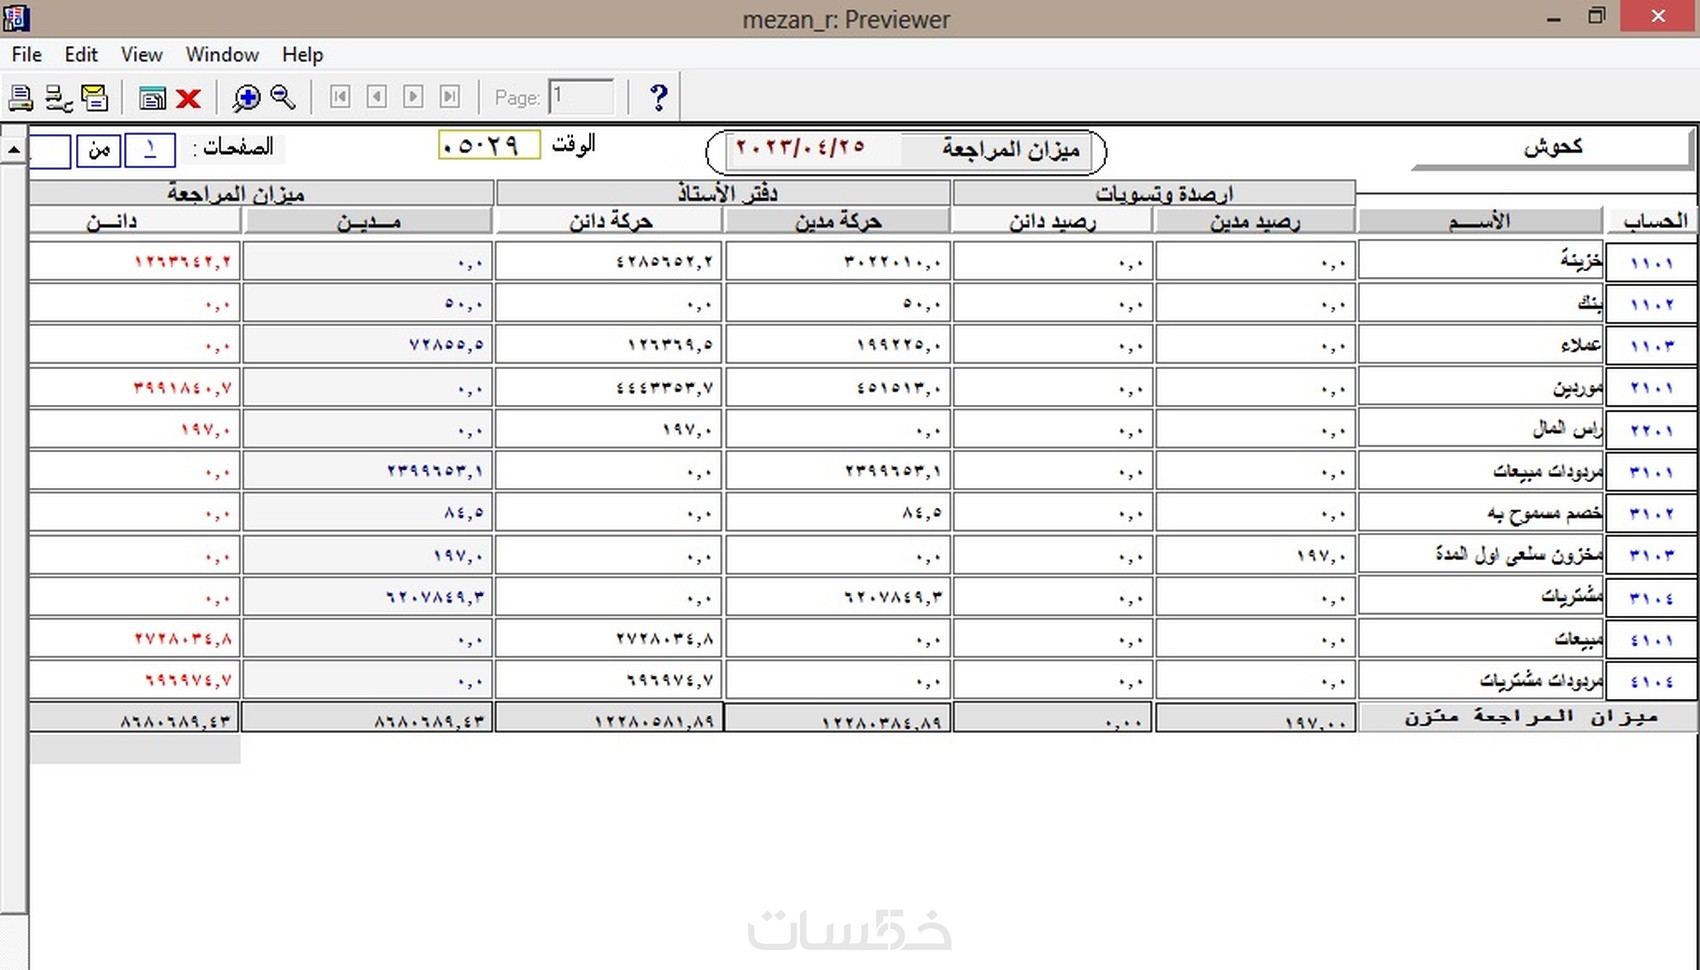The image size is (1700, 970).
Task: Click the رصيد مدين value in the مخزون سلعى row
Action: [1321, 555]
